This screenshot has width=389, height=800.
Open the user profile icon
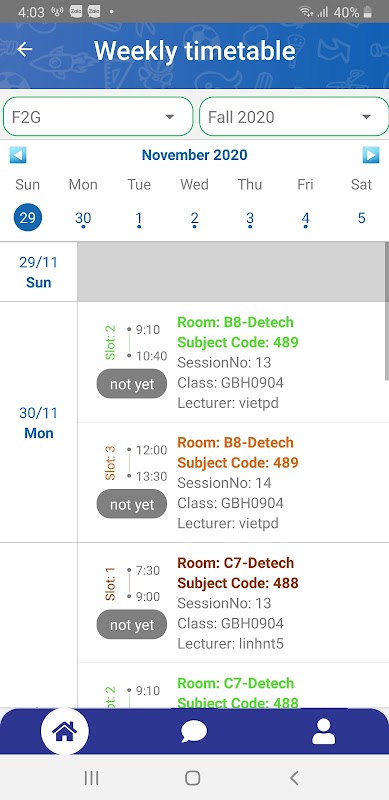(x=324, y=732)
